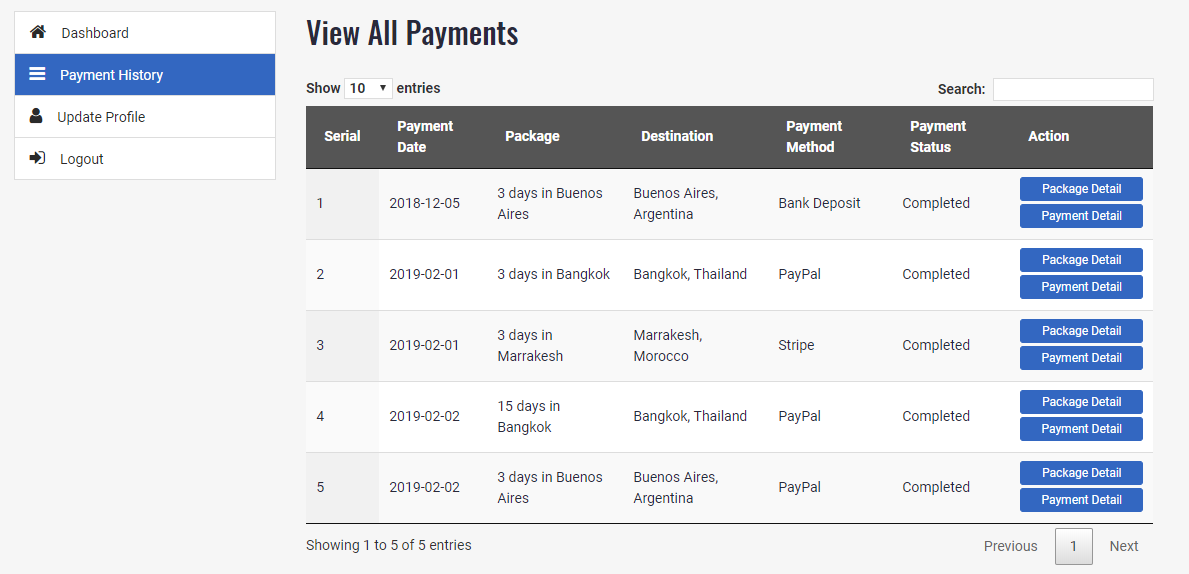The height and width of the screenshot is (574, 1189).
Task: Select the Update Profile menu item
Action: click(101, 117)
